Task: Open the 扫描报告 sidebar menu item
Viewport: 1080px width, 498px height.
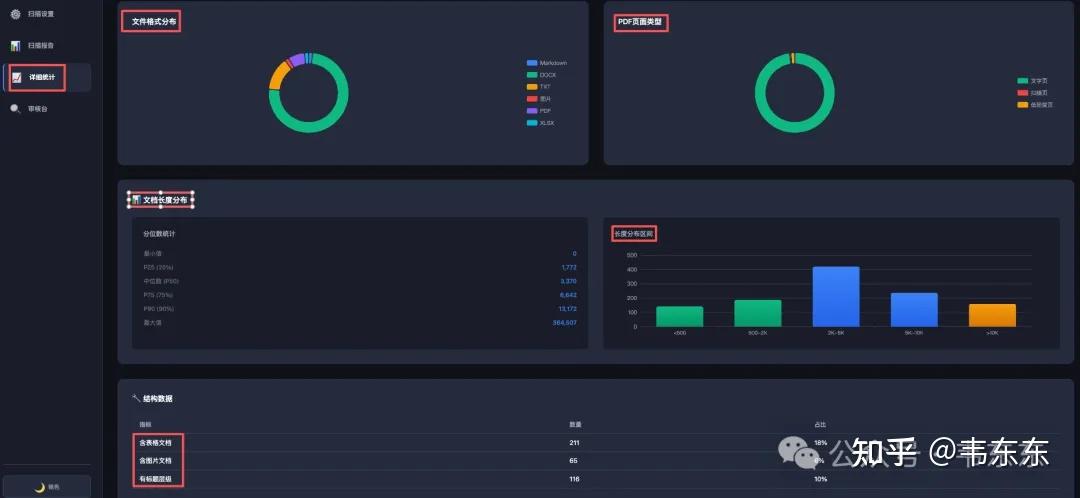Action: tap(41, 45)
